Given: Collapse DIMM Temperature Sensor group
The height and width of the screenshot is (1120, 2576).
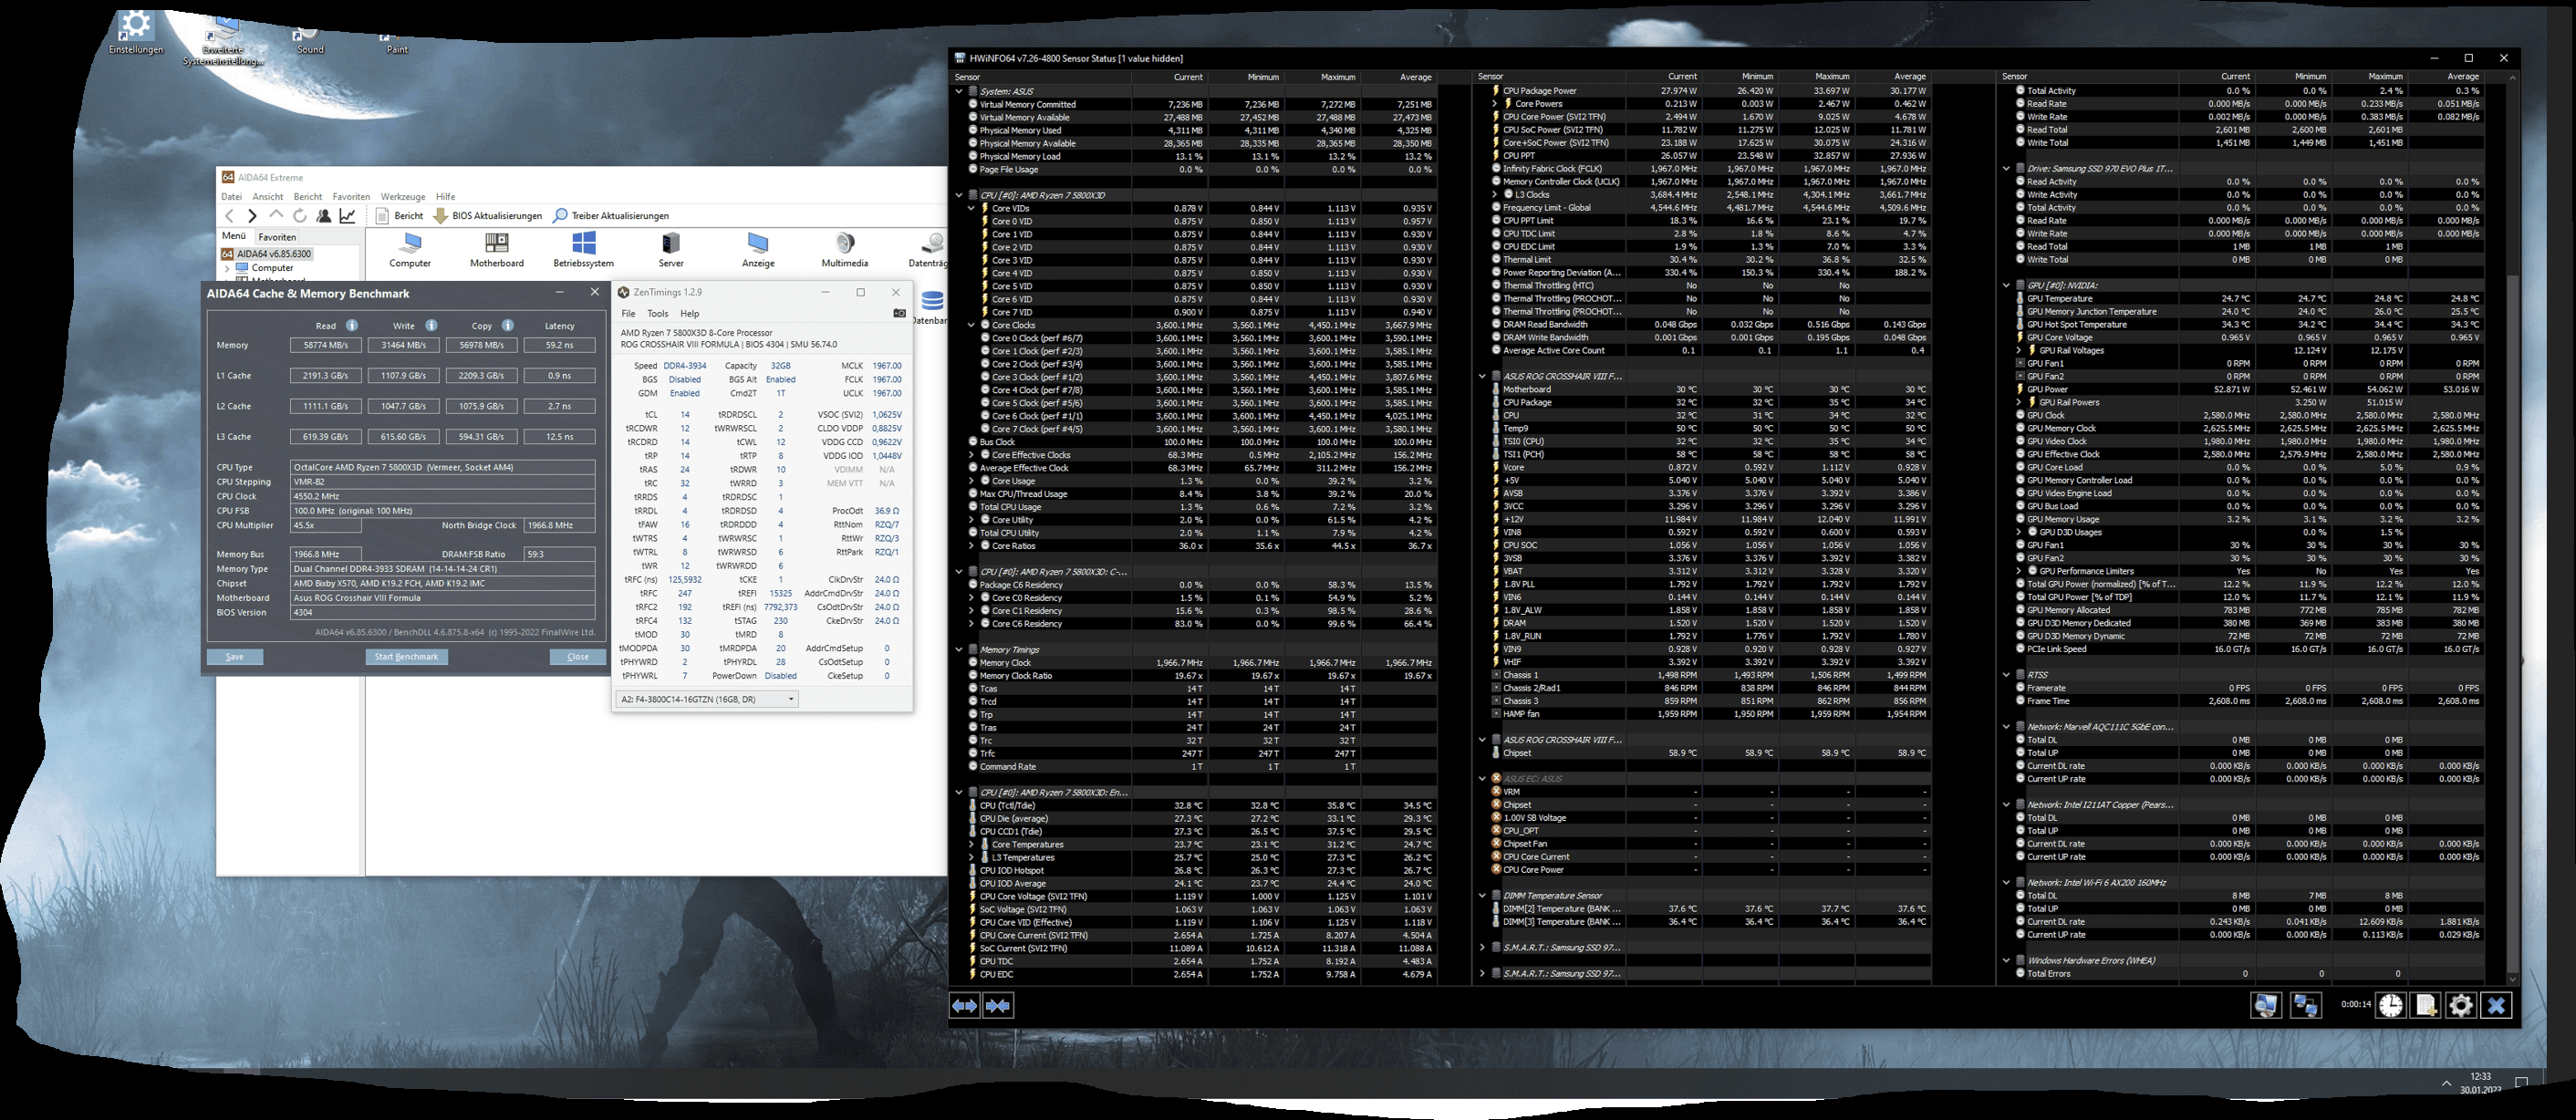Looking at the screenshot, I should pyautogui.click(x=1482, y=896).
